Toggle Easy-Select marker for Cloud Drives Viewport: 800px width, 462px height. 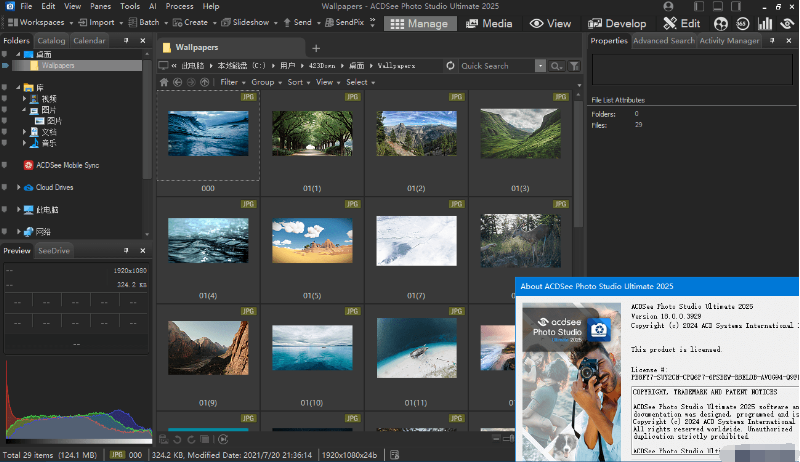[5, 187]
